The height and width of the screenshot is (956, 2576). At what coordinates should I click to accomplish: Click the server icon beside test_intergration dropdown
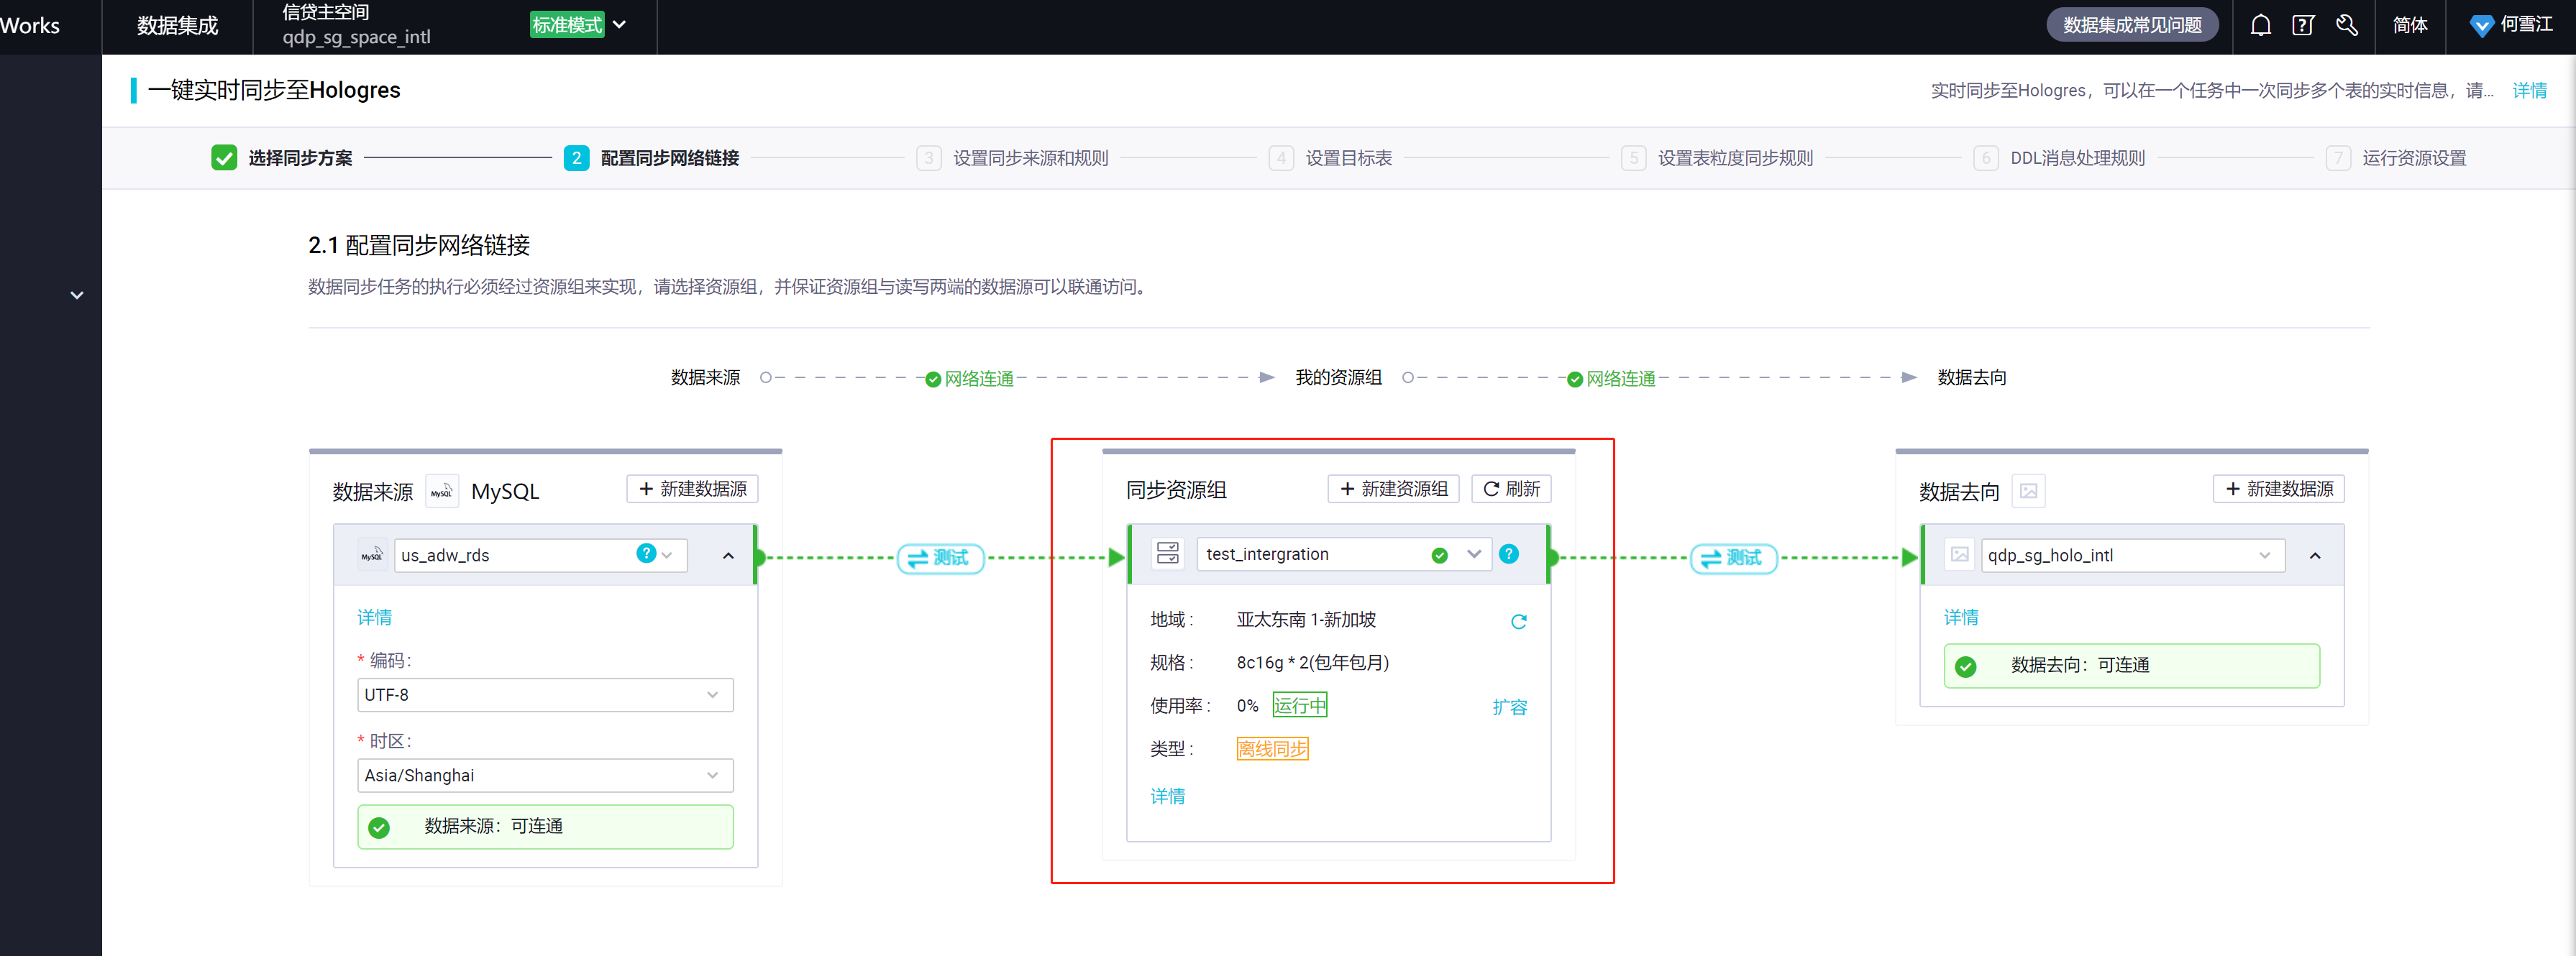click(x=1167, y=553)
